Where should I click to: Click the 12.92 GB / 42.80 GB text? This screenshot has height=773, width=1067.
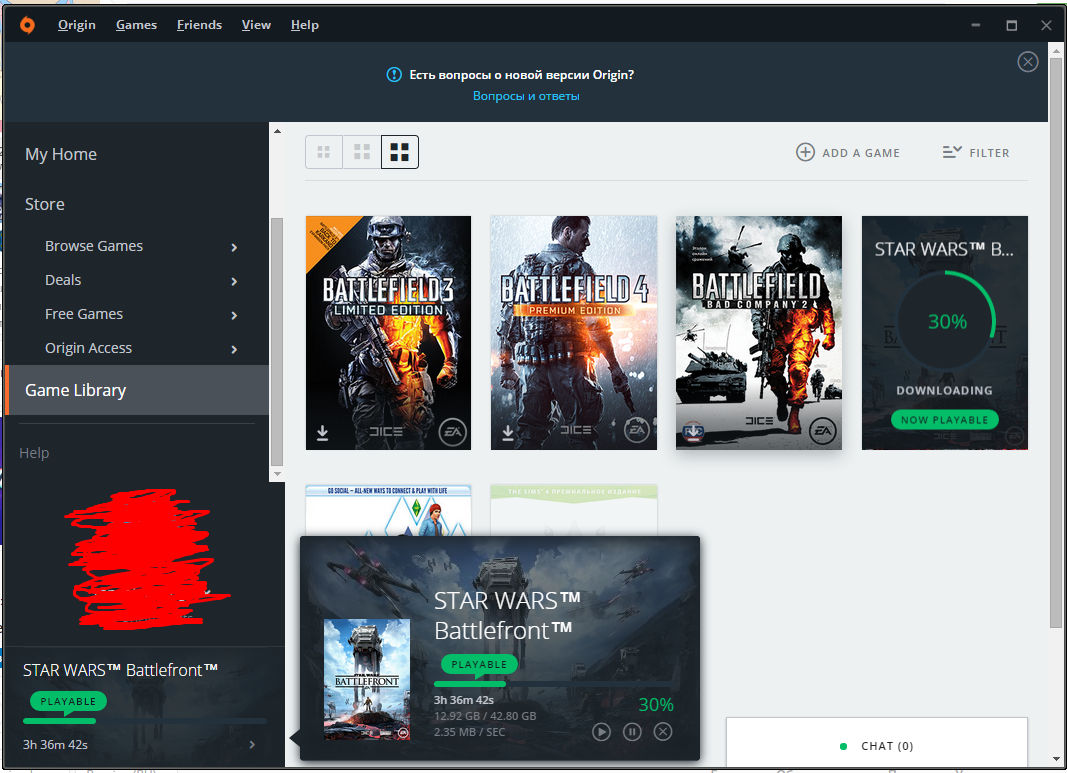[485, 716]
